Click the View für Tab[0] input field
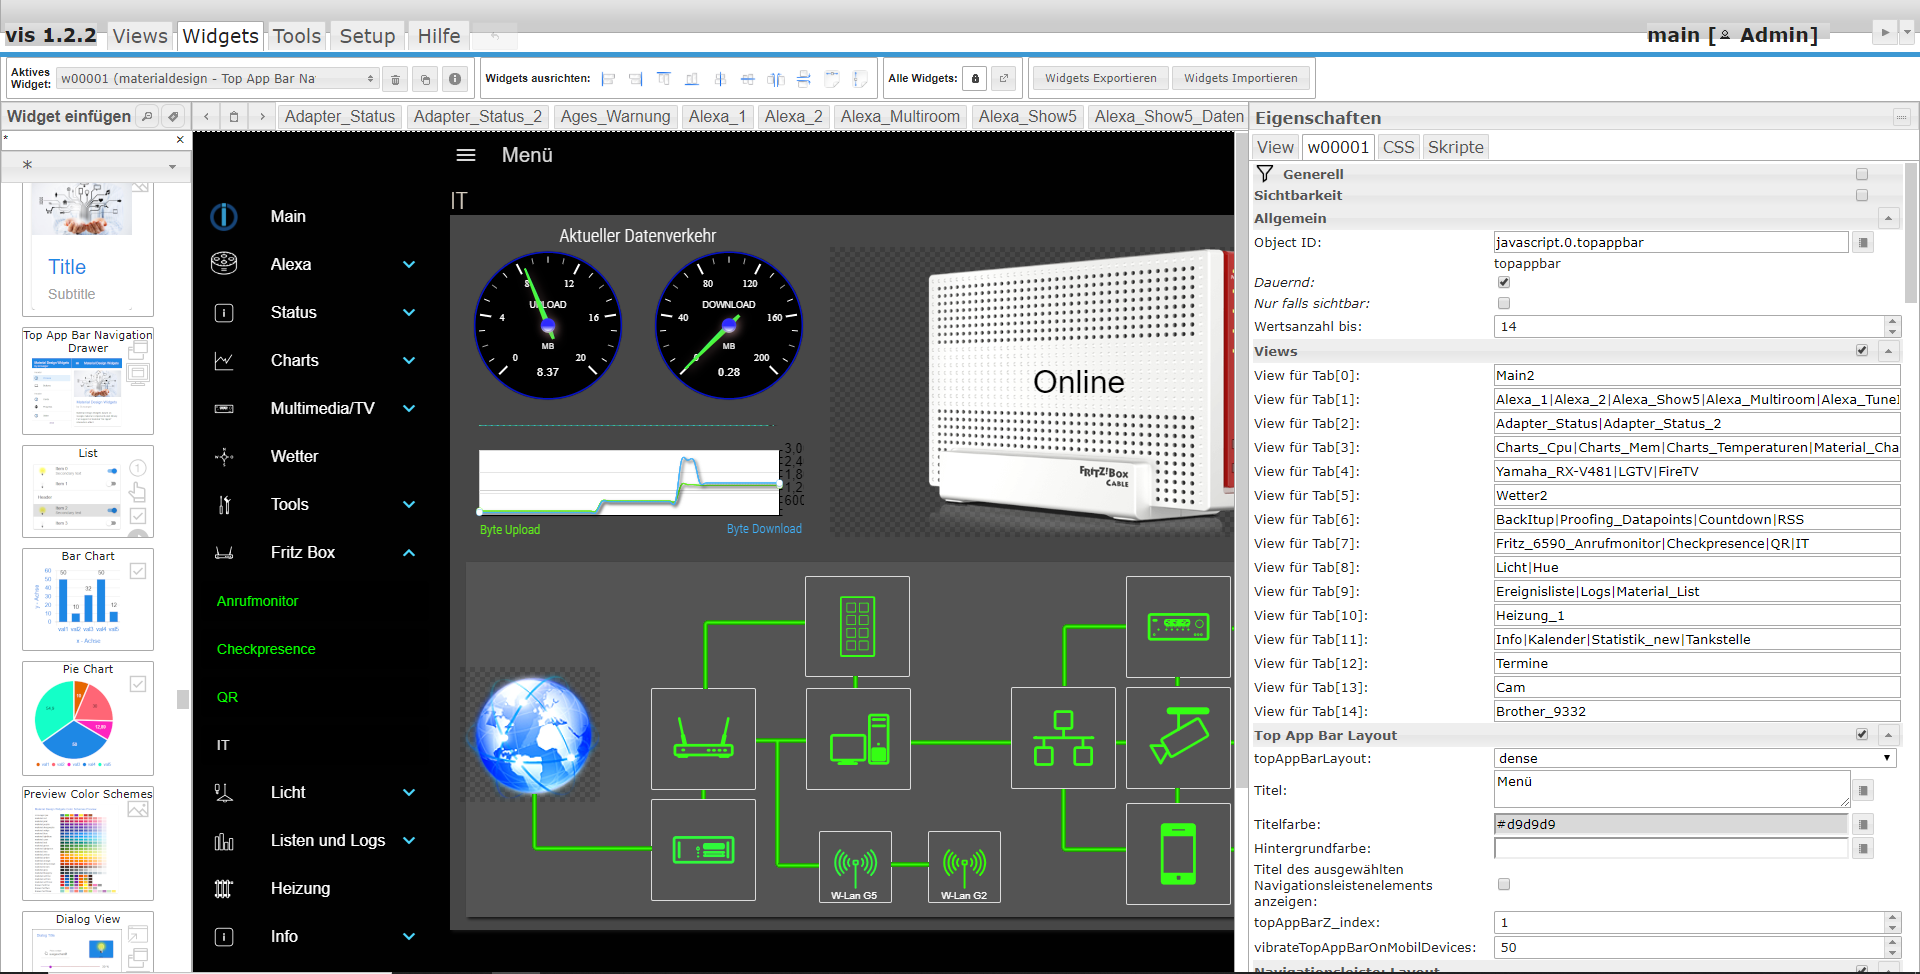 click(x=1697, y=375)
